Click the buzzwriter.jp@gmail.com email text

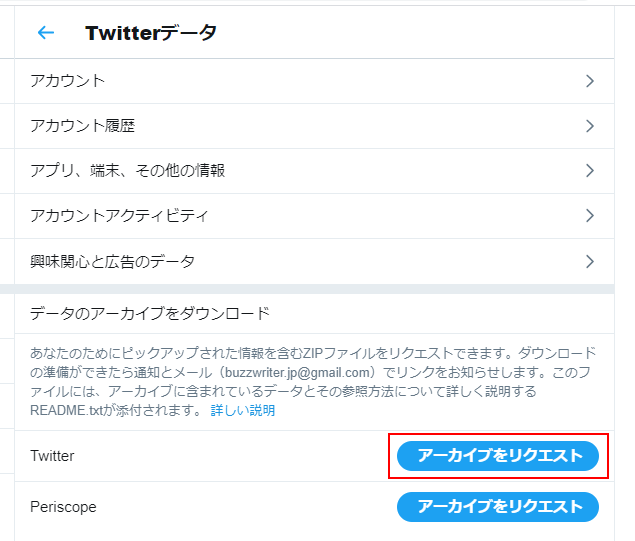click(283, 372)
